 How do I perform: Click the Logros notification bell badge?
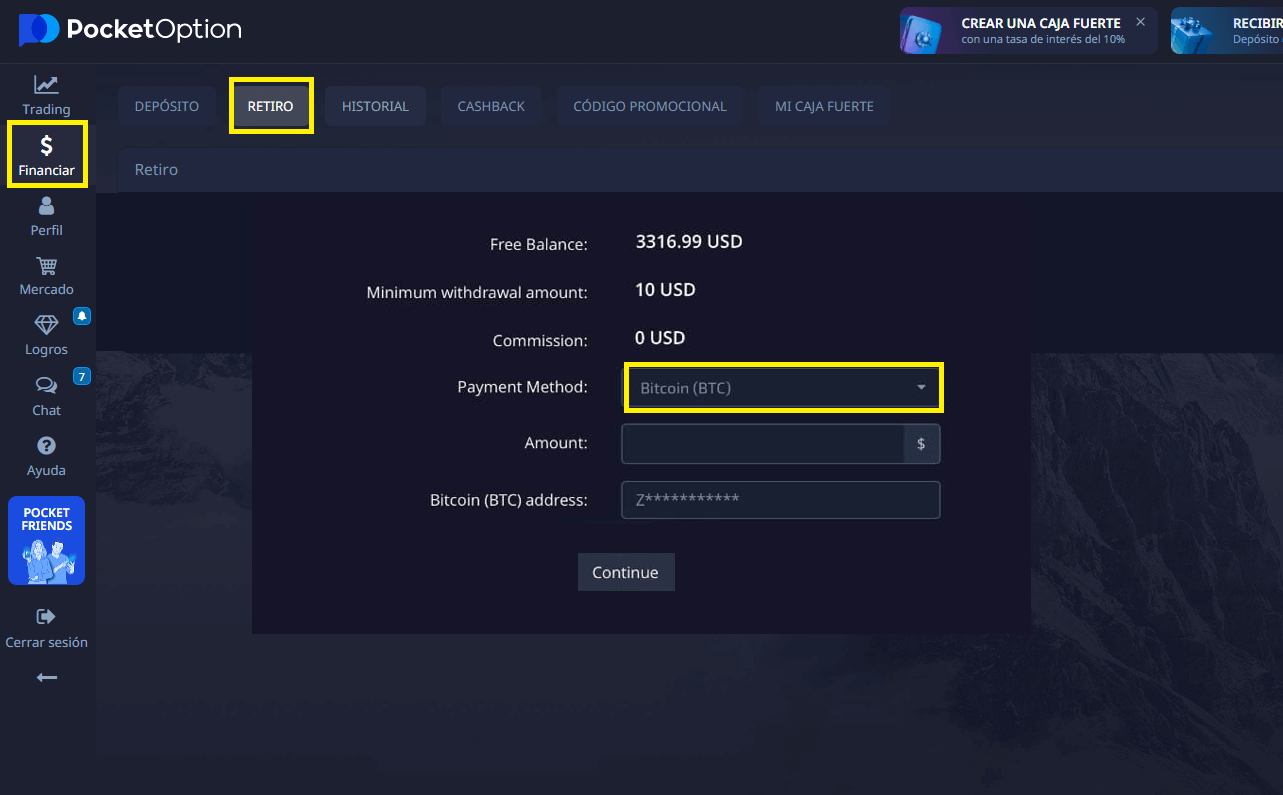pos(82,316)
